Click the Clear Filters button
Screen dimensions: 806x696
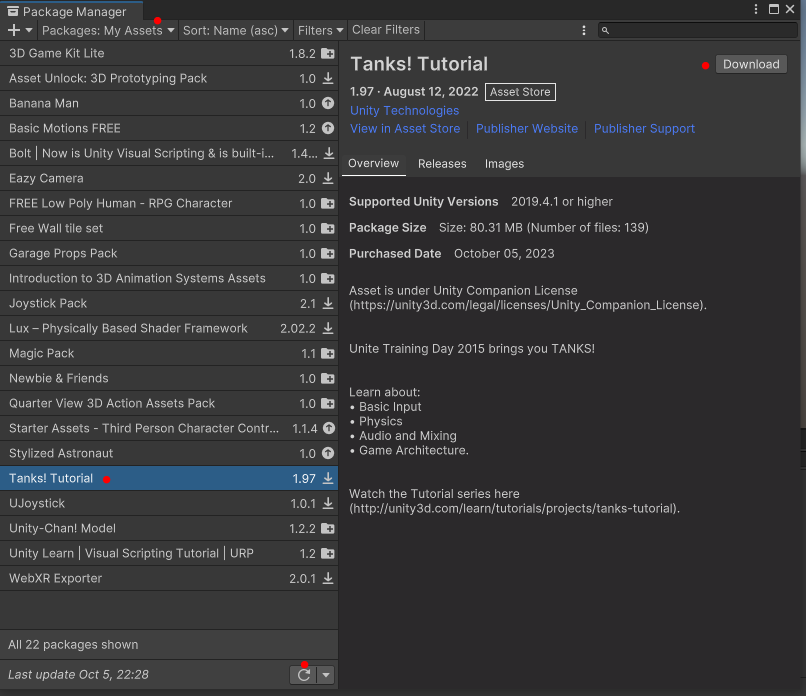[x=386, y=30]
